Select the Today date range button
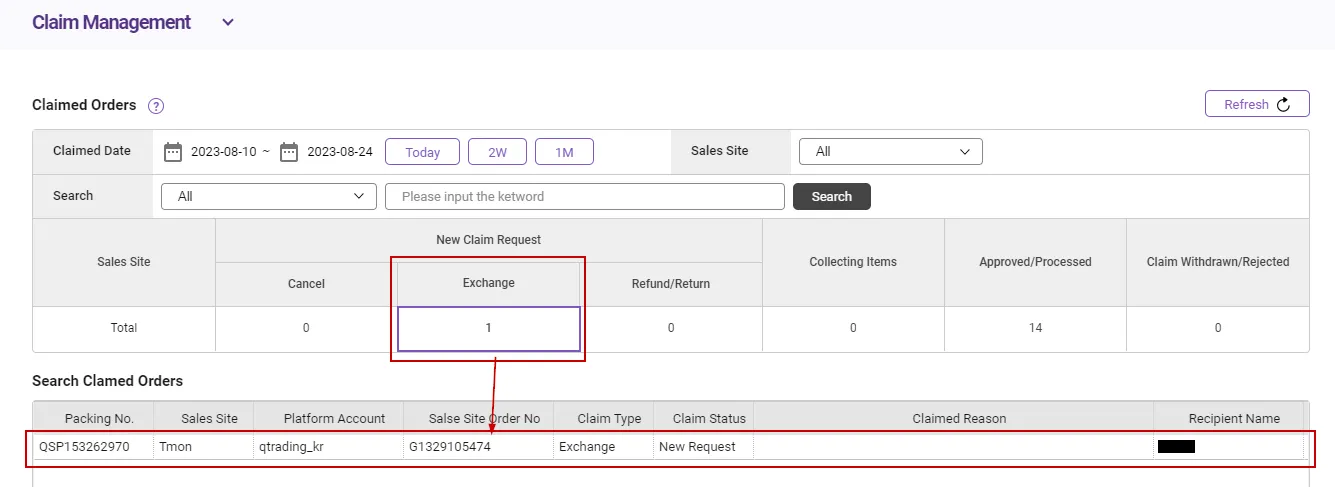This screenshot has height=487, width=1335. [x=422, y=152]
